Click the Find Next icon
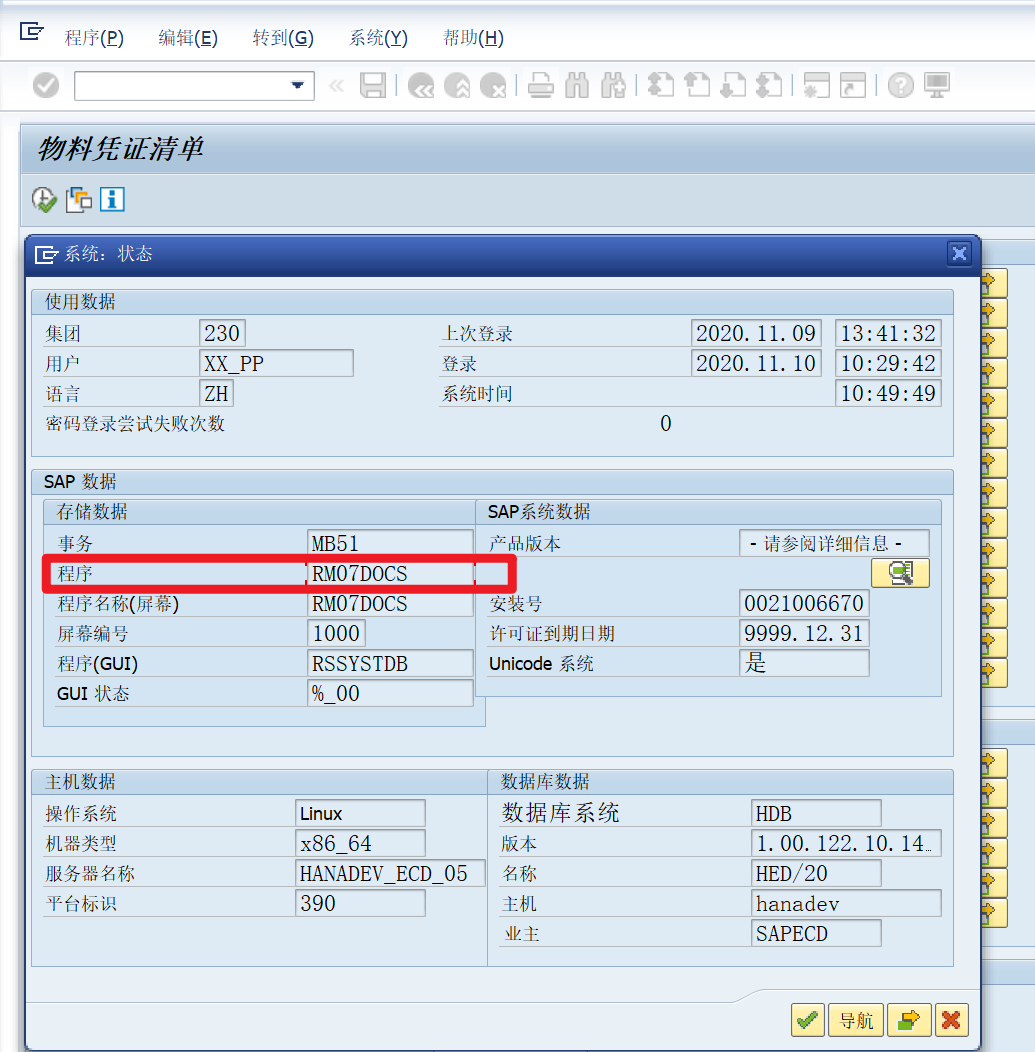 tap(614, 86)
